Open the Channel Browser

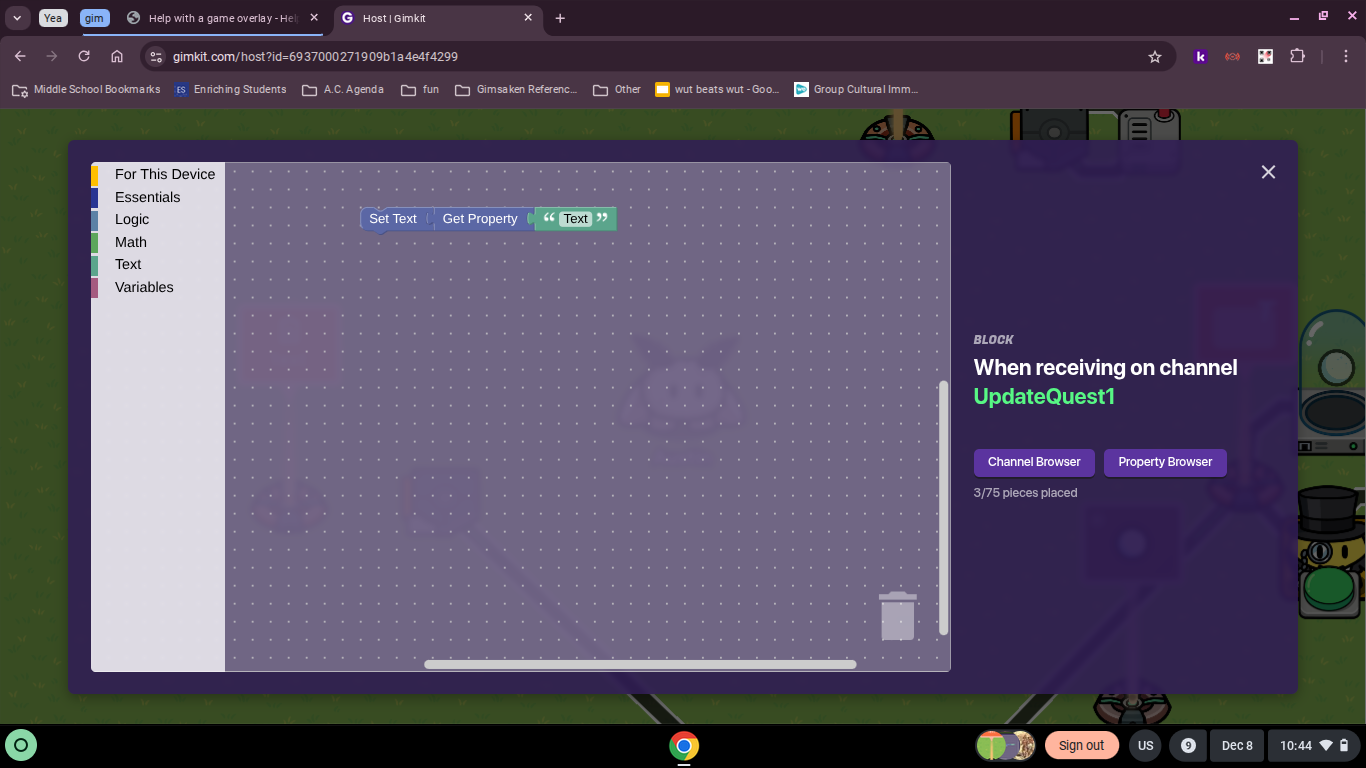tap(1034, 462)
